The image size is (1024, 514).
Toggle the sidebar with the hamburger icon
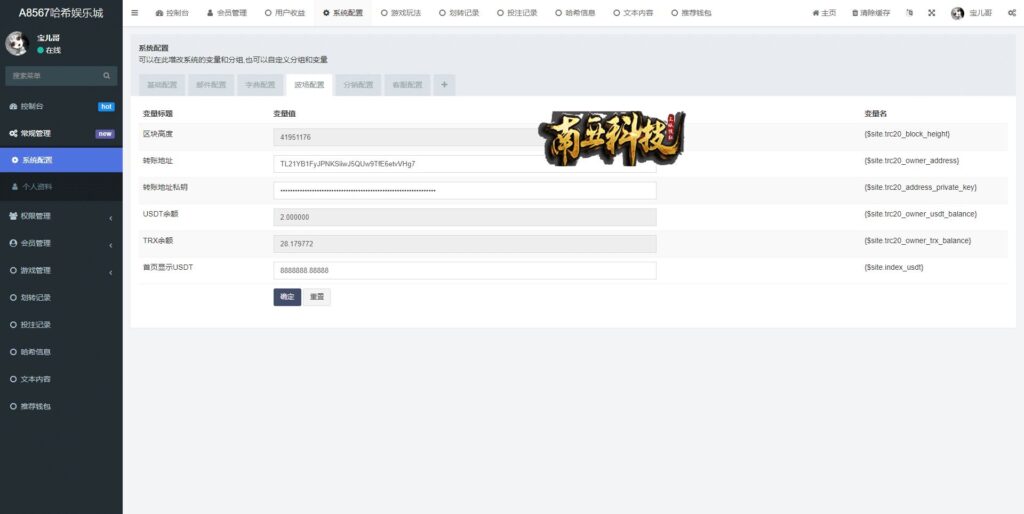(135, 13)
